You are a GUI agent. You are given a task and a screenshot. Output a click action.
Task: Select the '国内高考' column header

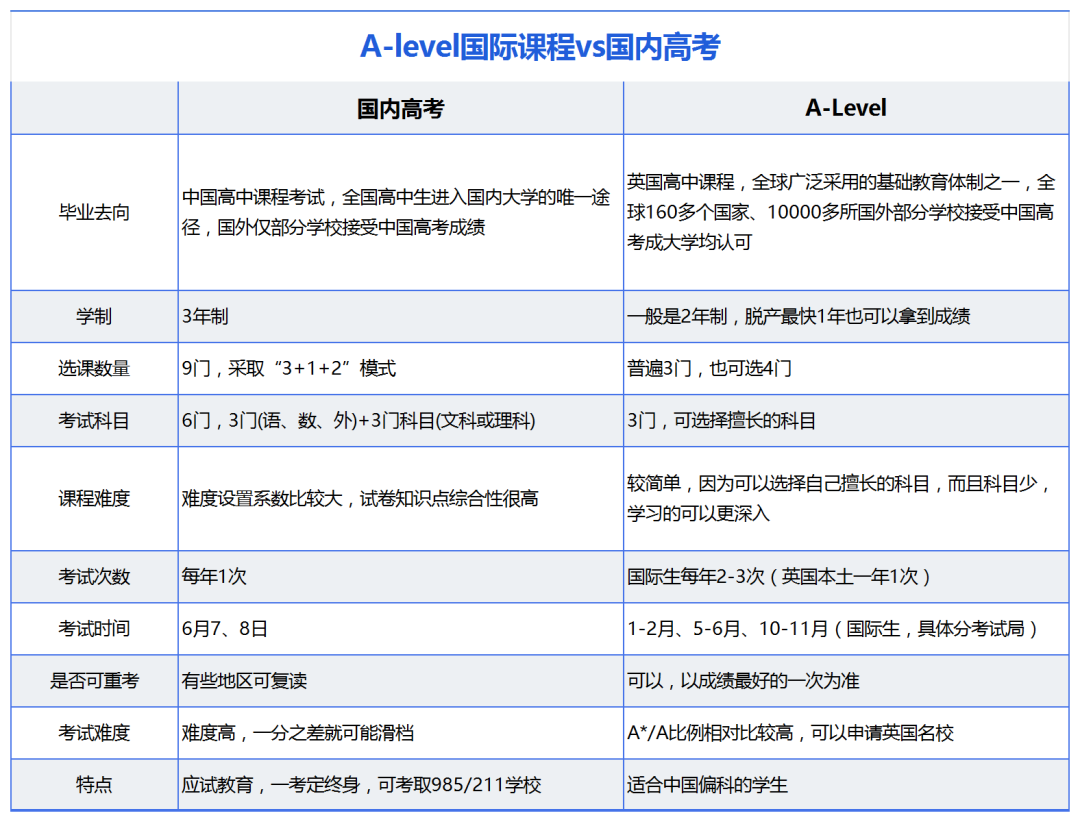pos(400,108)
